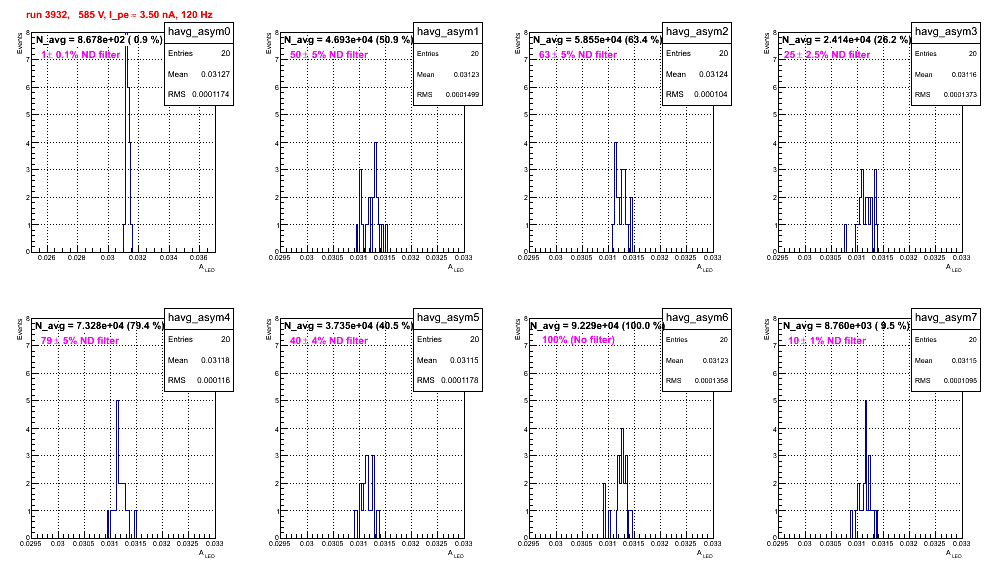The width and height of the screenshot is (996, 572).
Task: Click RMS 0.0001174 in havg_asym0 stats
Action: (x=199, y=94)
